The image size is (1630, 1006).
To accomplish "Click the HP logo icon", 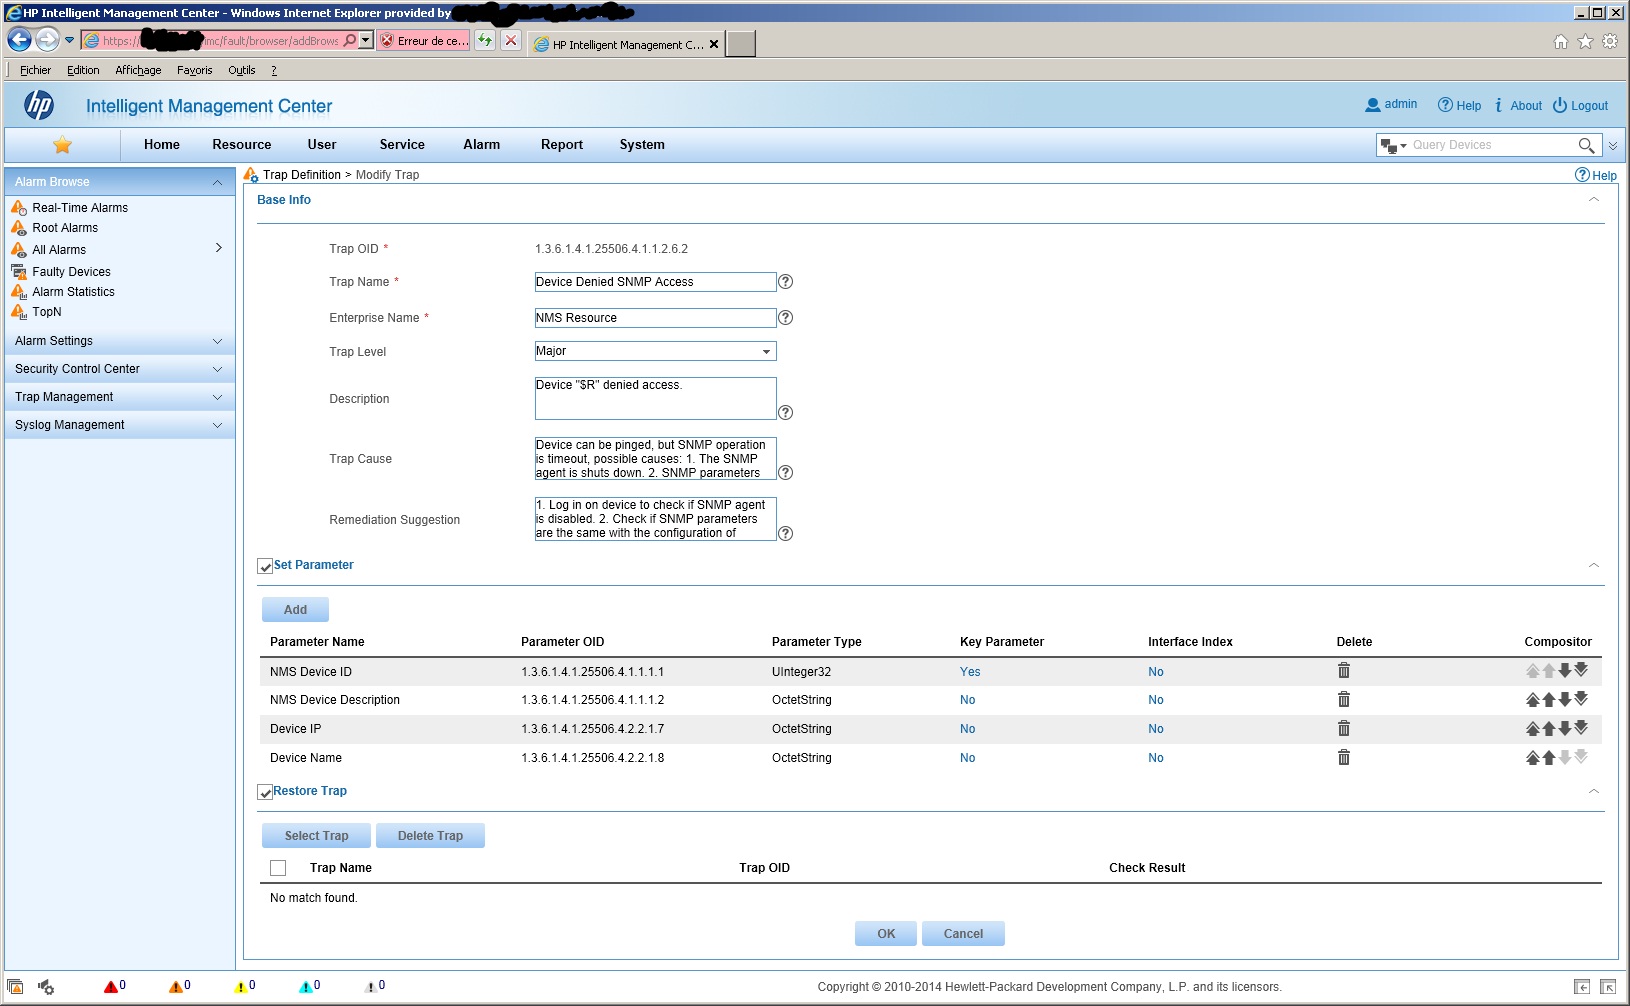I will click(x=39, y=105).
